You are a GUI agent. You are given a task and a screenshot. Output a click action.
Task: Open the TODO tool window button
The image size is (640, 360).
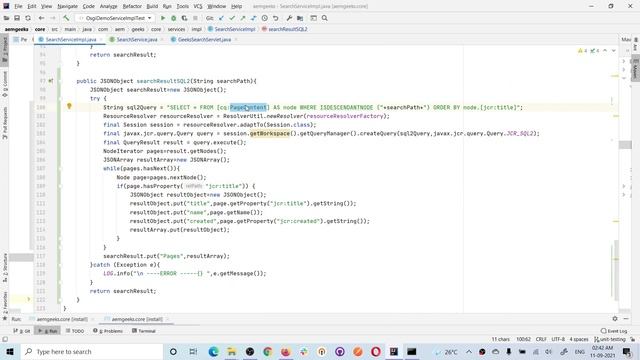click(x=75, y=331)
